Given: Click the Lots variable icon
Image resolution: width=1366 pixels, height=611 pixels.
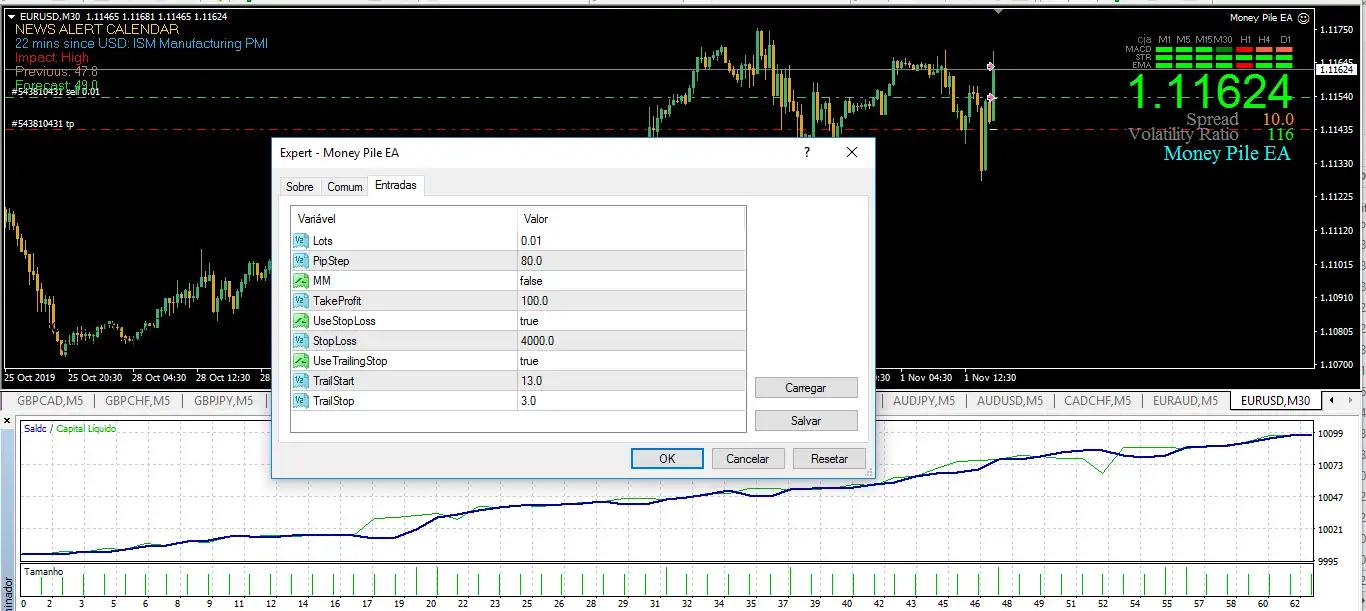Looking at the screenshot, I should coord(301,241).
